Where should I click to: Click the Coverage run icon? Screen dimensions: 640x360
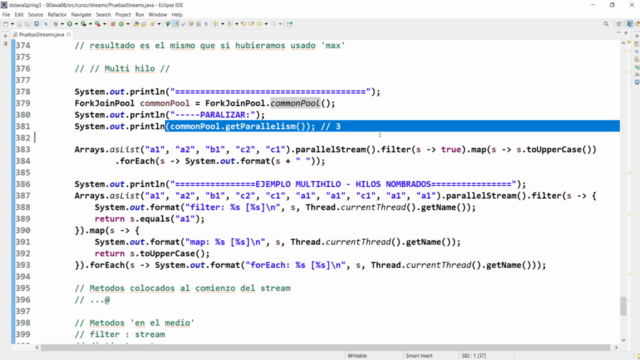pyautogui.click(x=84, y=24)
